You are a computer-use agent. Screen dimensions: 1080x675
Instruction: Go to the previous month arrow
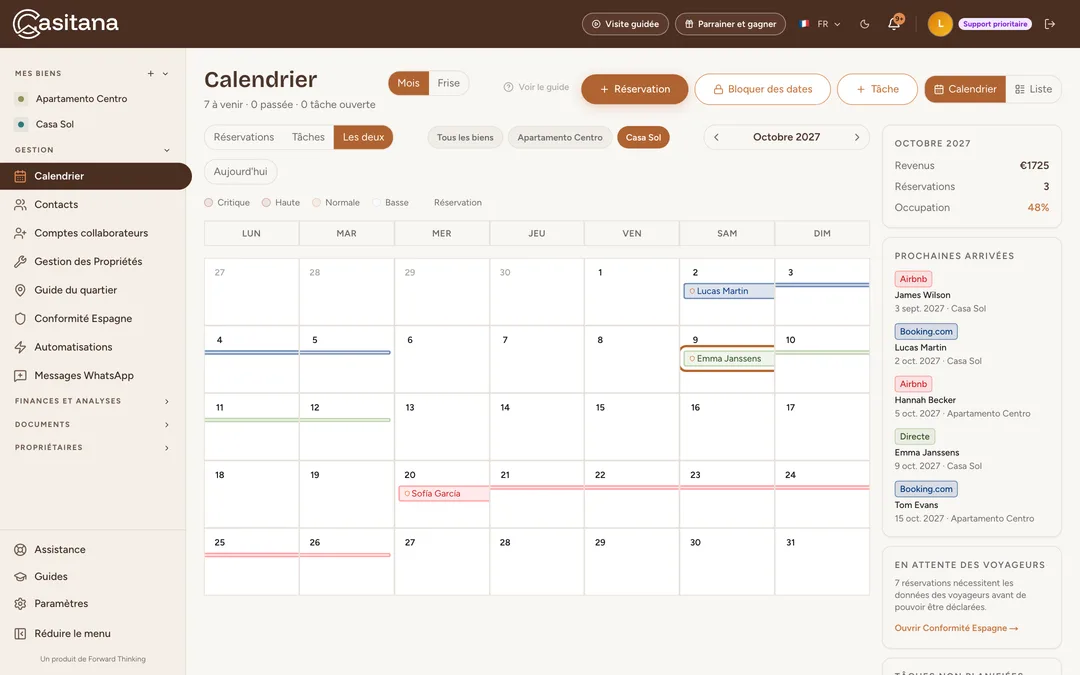[716, 137]
